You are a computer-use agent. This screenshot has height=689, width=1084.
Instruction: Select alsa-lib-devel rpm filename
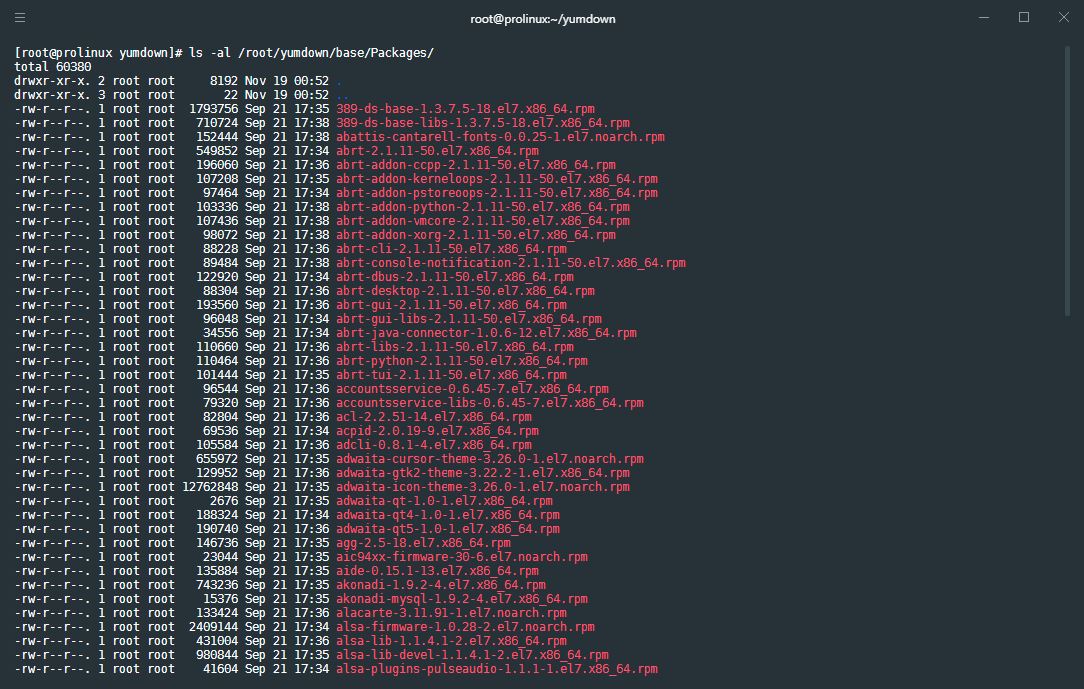point(472,654)
